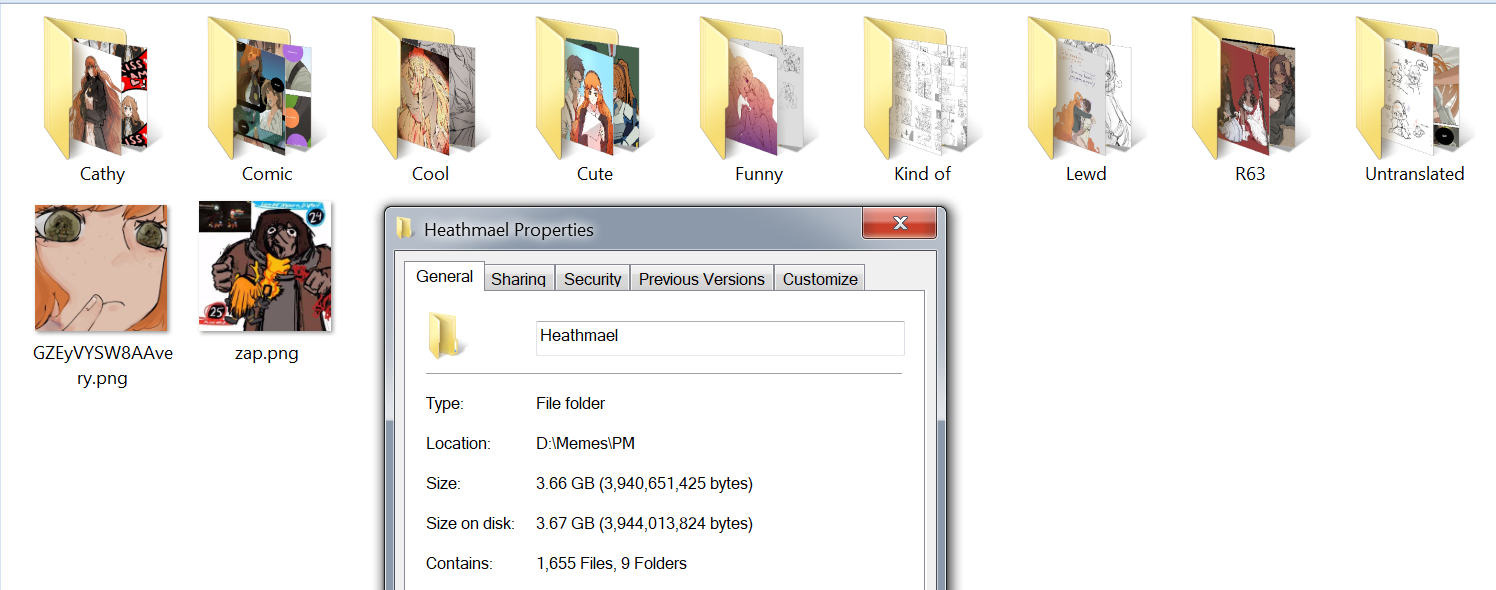
Task: Select the Untranslated folder icon
Action: click(1410, 87)
